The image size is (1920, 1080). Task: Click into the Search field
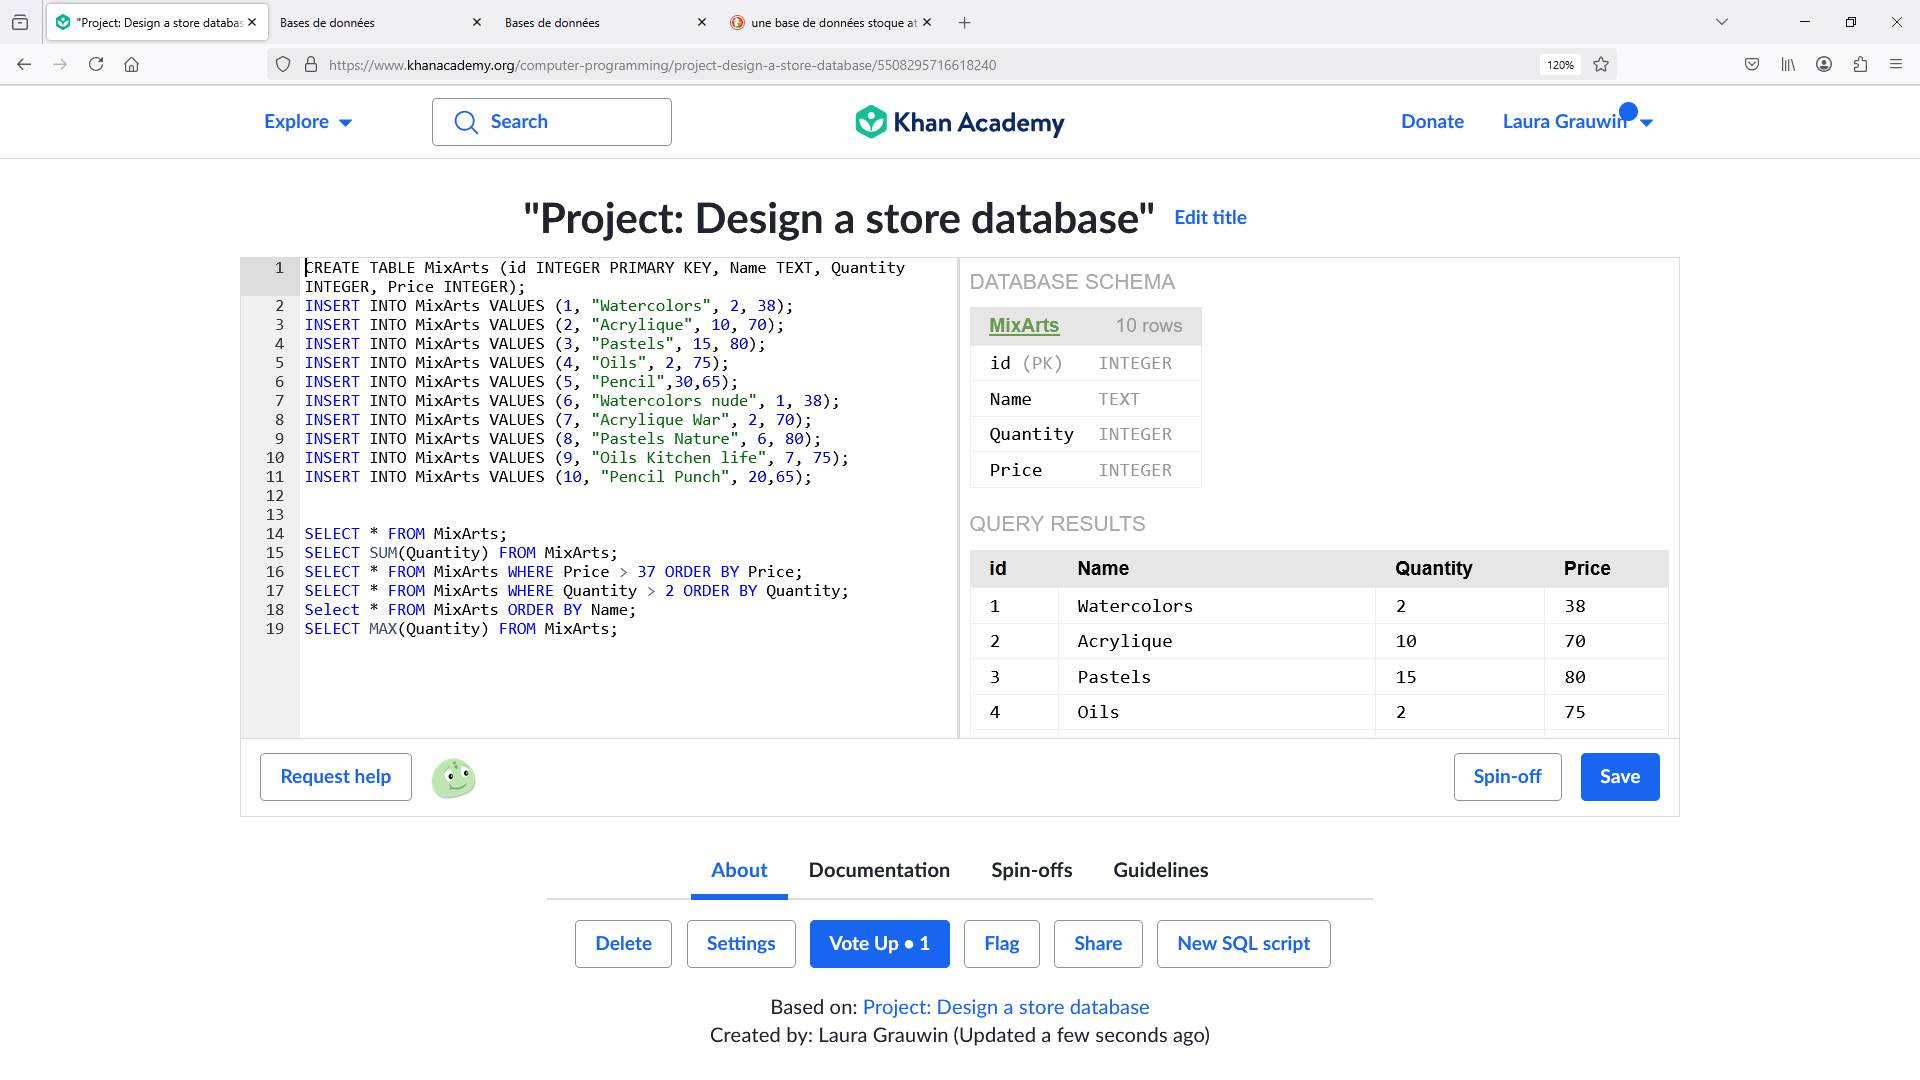(552, 122)
